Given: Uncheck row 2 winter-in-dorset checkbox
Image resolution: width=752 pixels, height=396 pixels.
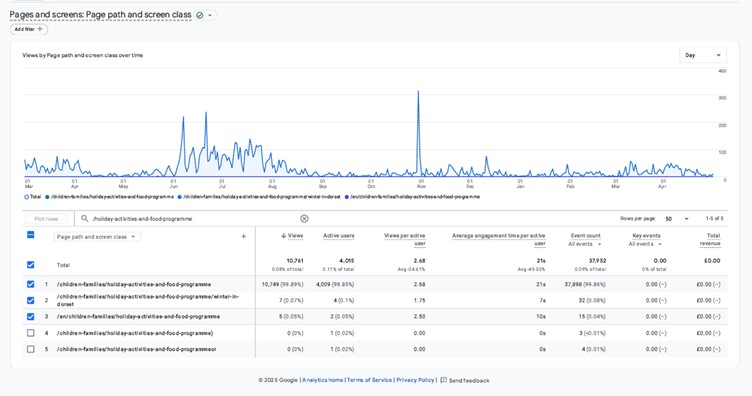Looking at the screenshot, I should pos(30,301).
